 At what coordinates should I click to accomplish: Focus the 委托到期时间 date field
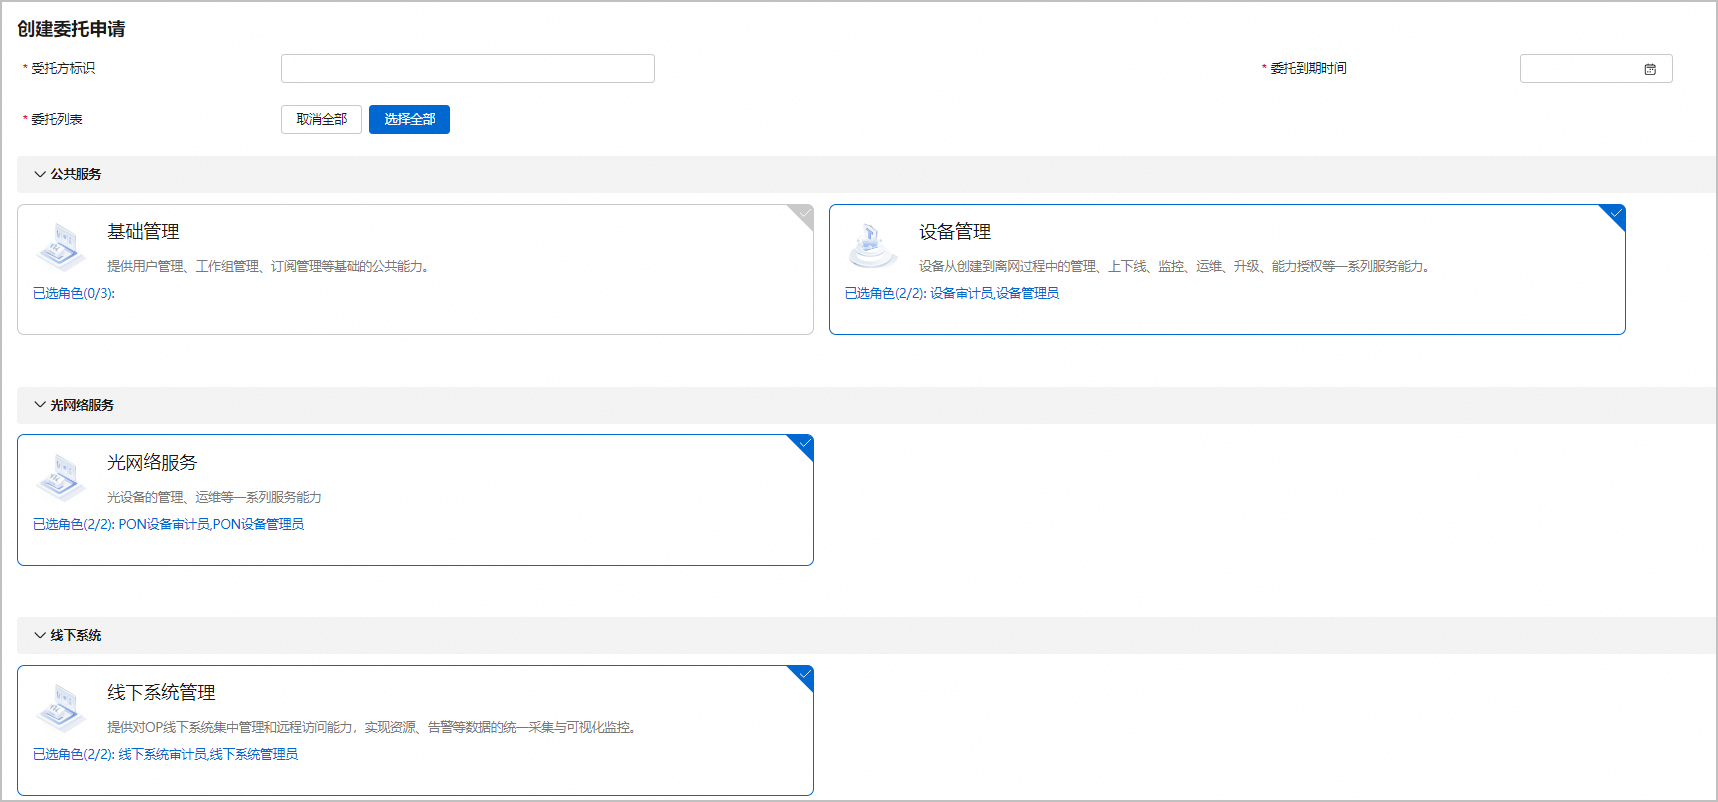click(x=1596, y=68)
